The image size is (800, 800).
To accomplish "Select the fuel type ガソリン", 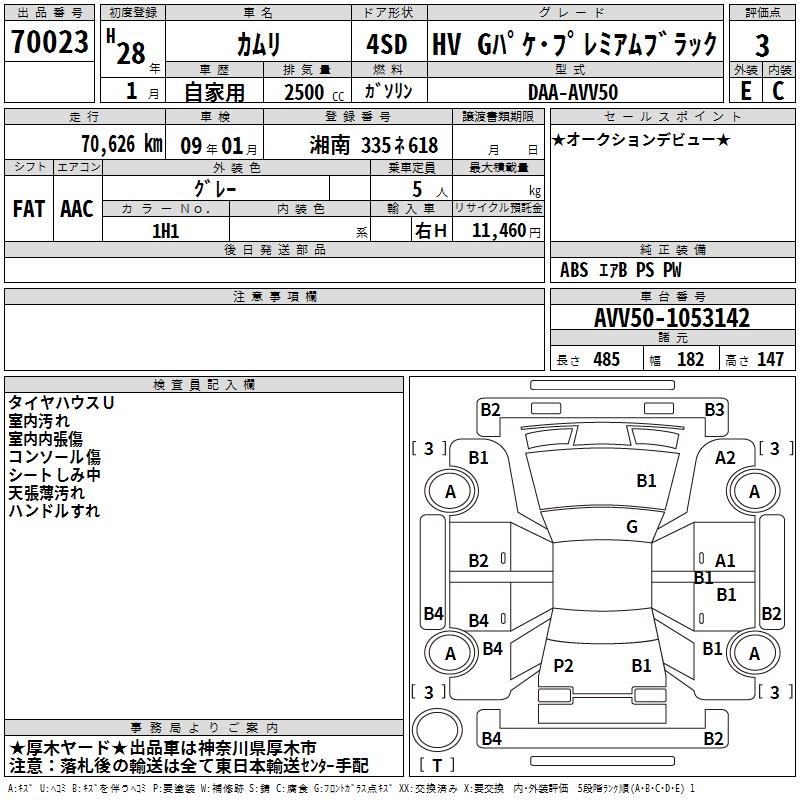I will pyautogui.click(x=388, y=91).
